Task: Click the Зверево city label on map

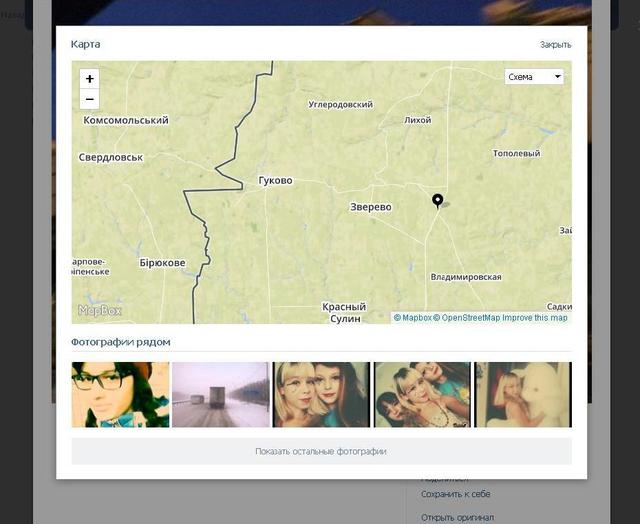Action: 371,207
